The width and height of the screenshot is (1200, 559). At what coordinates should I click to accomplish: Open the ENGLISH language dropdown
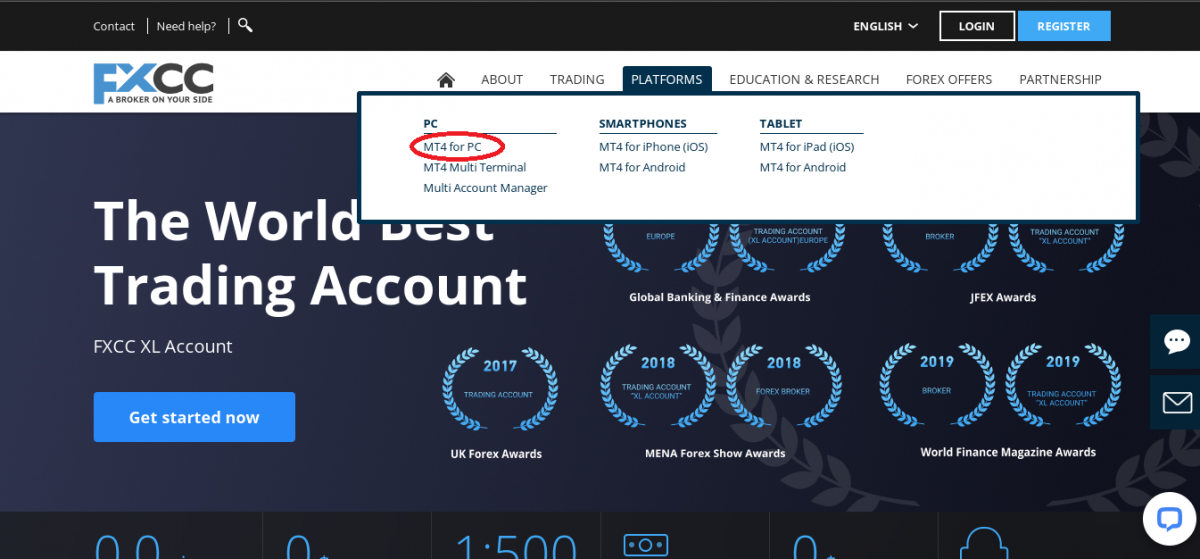[x=885, y=26]
